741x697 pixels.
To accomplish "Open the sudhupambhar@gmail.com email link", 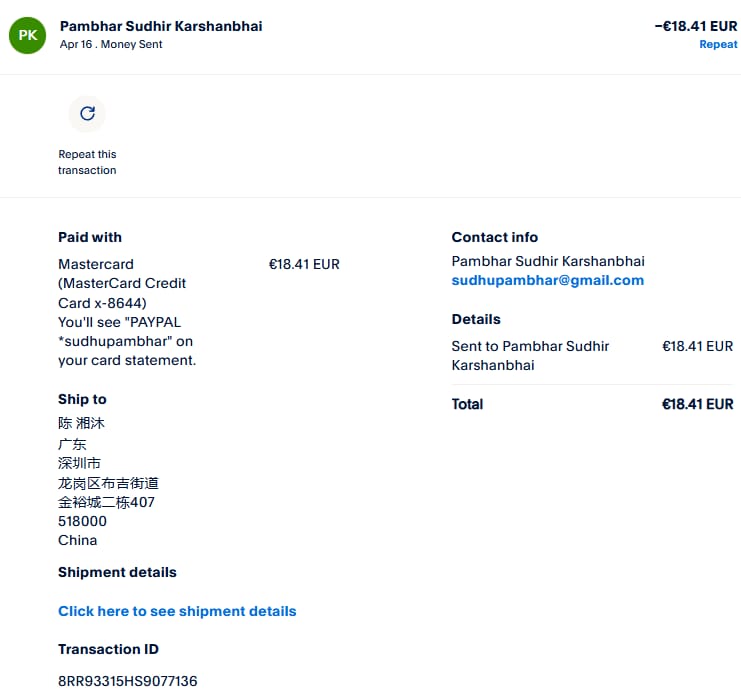I will pos(547,280).
